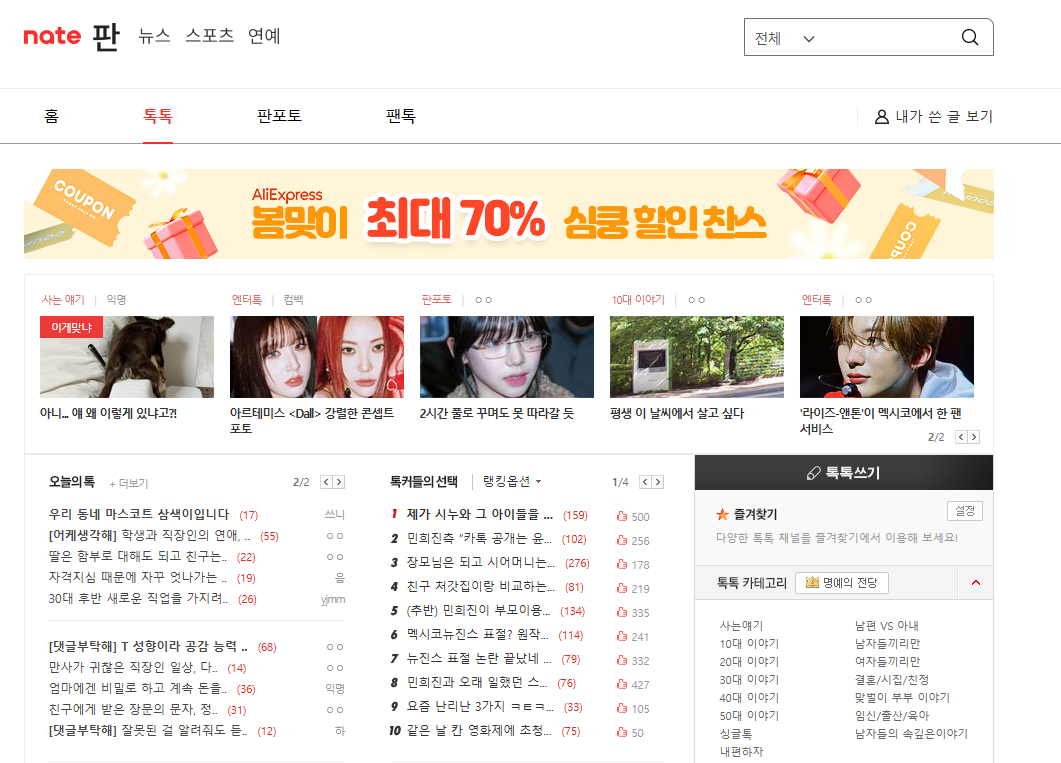Open the 라이즈-앤톤 thumbnail

(x=886, y=356)
